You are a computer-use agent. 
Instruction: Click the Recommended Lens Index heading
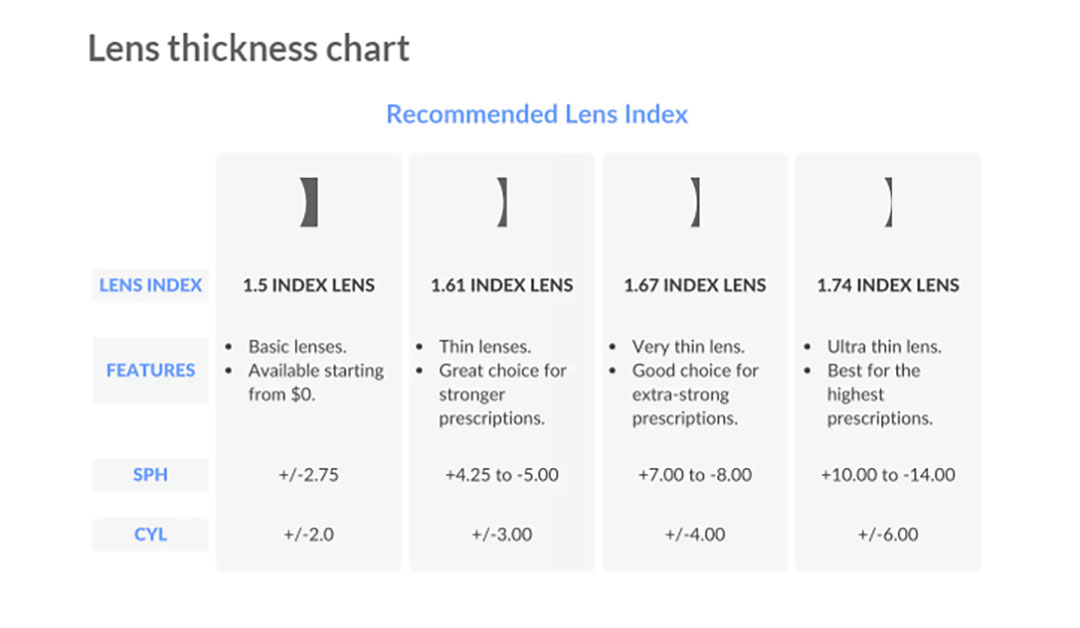pyautogui.click(x=537, y=114)
